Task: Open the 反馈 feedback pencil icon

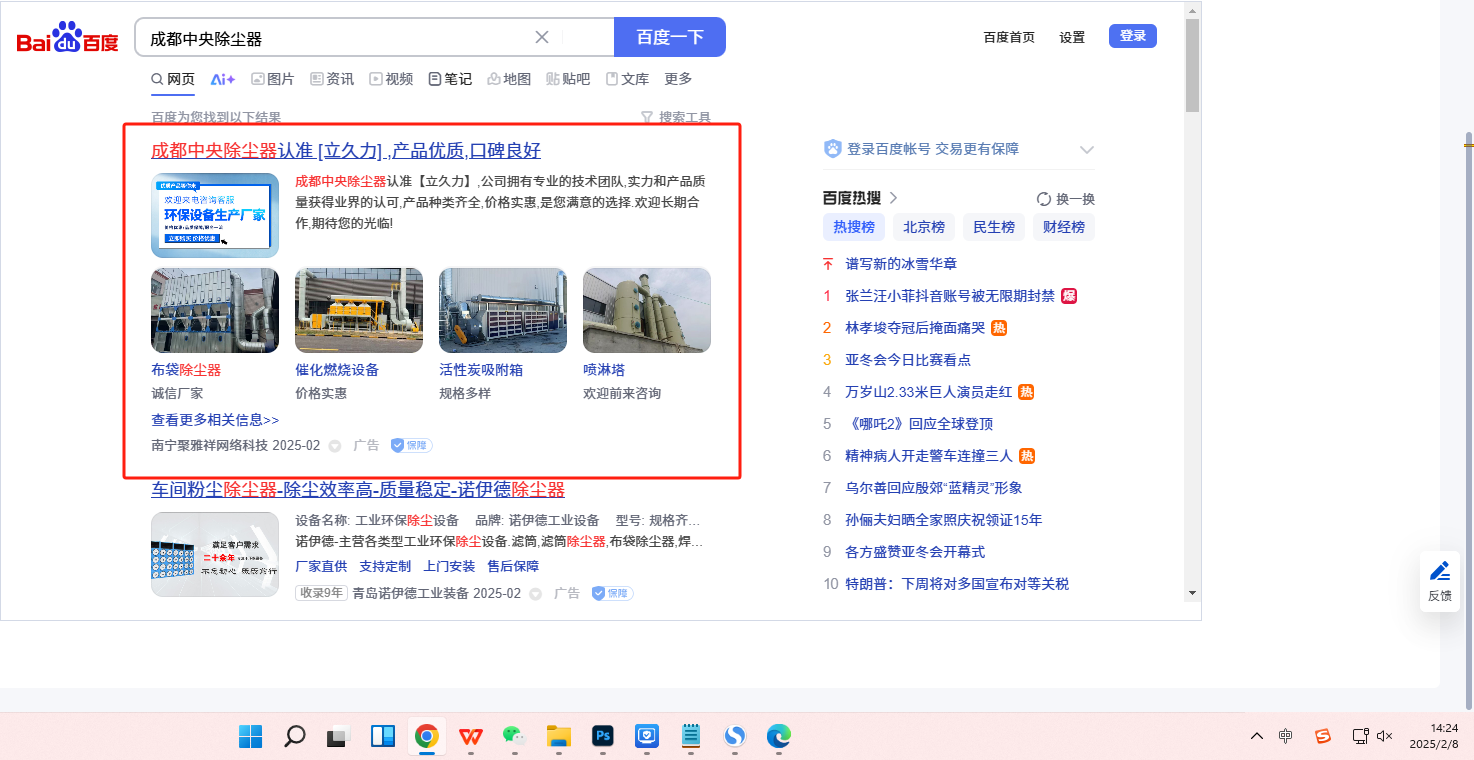Action: click(1439, 581)
